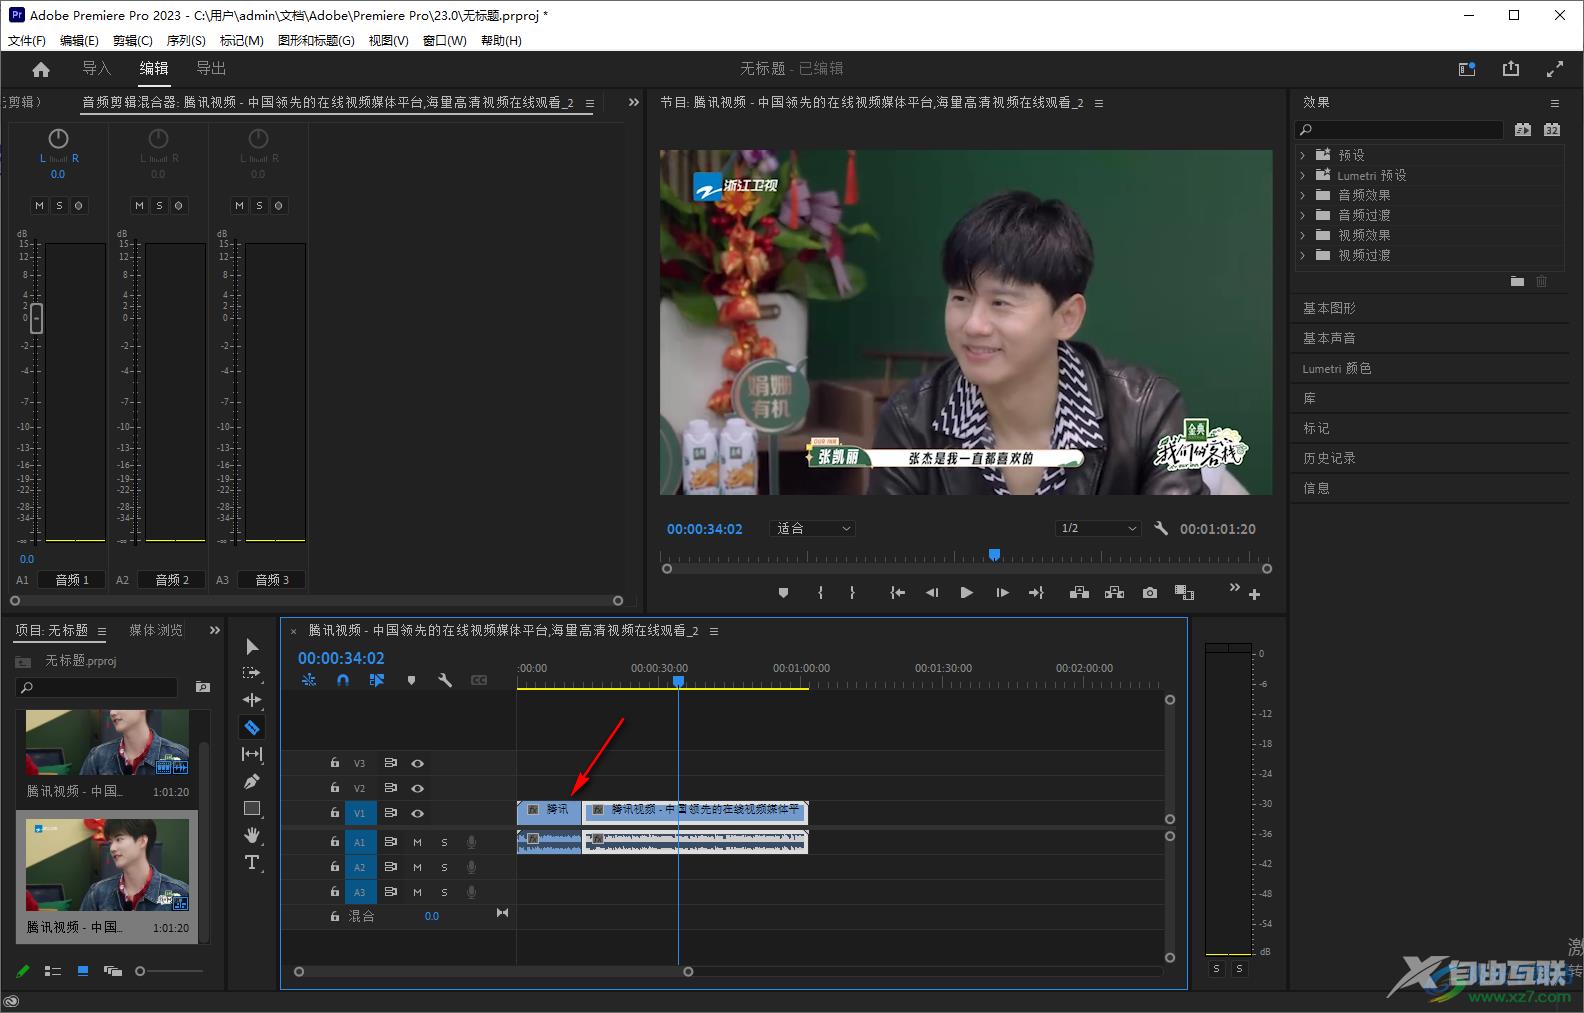The image size is (1584, 1013).
Task: Click new custom bin icon in Effects panel
Action: [1517, 282]
